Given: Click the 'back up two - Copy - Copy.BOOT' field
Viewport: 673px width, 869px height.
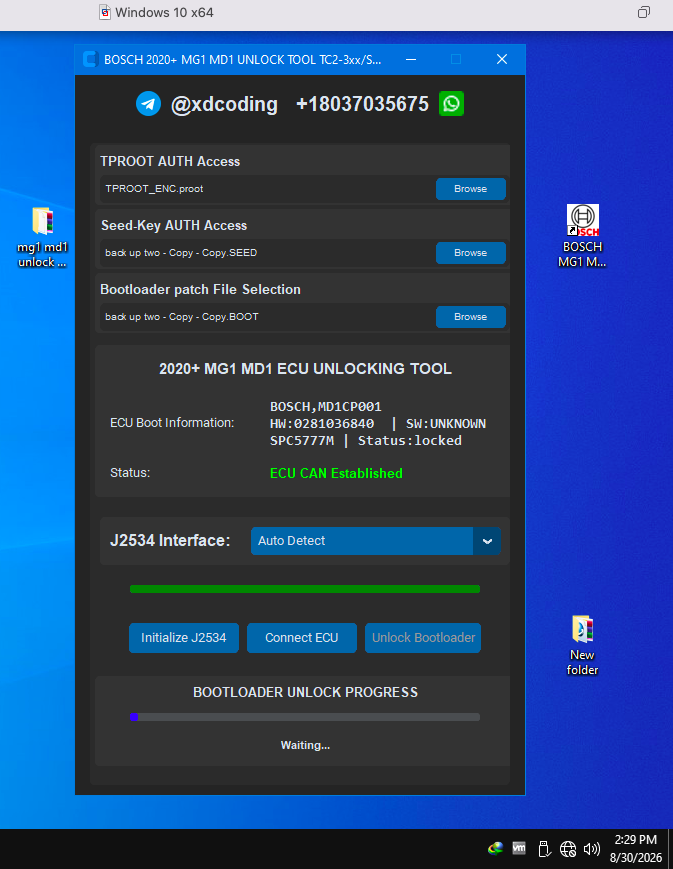Looking at the screenshot, I should [x=267, y=317].
